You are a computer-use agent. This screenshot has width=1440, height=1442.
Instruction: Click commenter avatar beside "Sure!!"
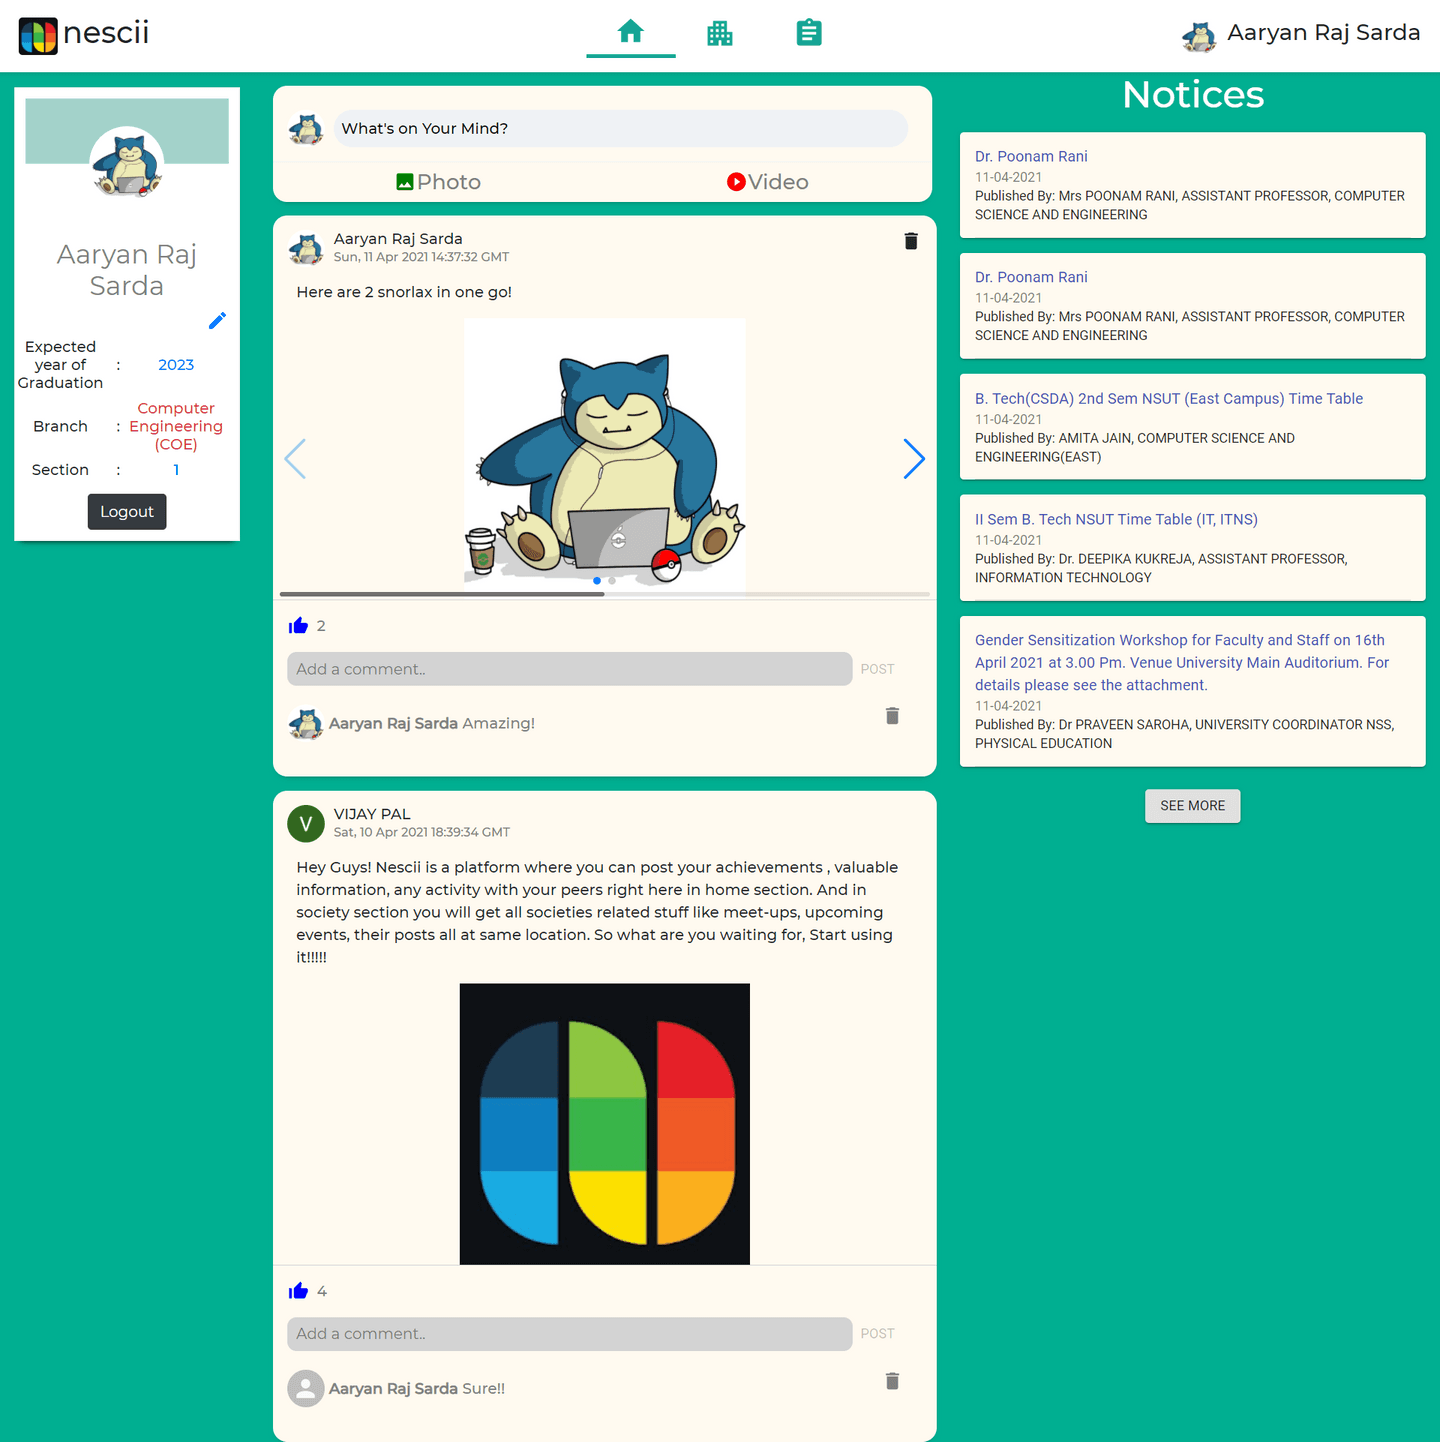pos(306,1388)
